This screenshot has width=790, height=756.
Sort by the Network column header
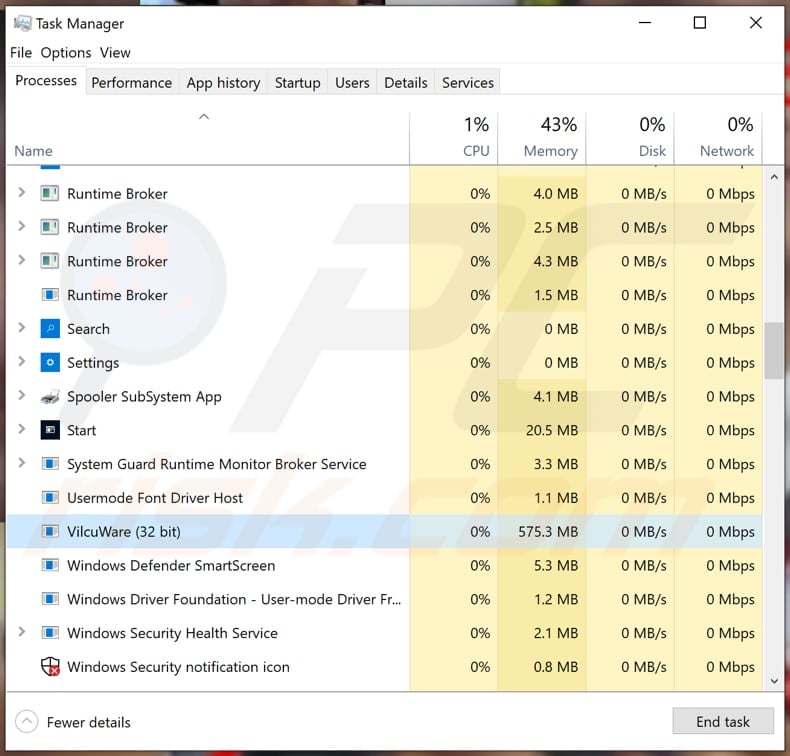[x=718, y=138]
